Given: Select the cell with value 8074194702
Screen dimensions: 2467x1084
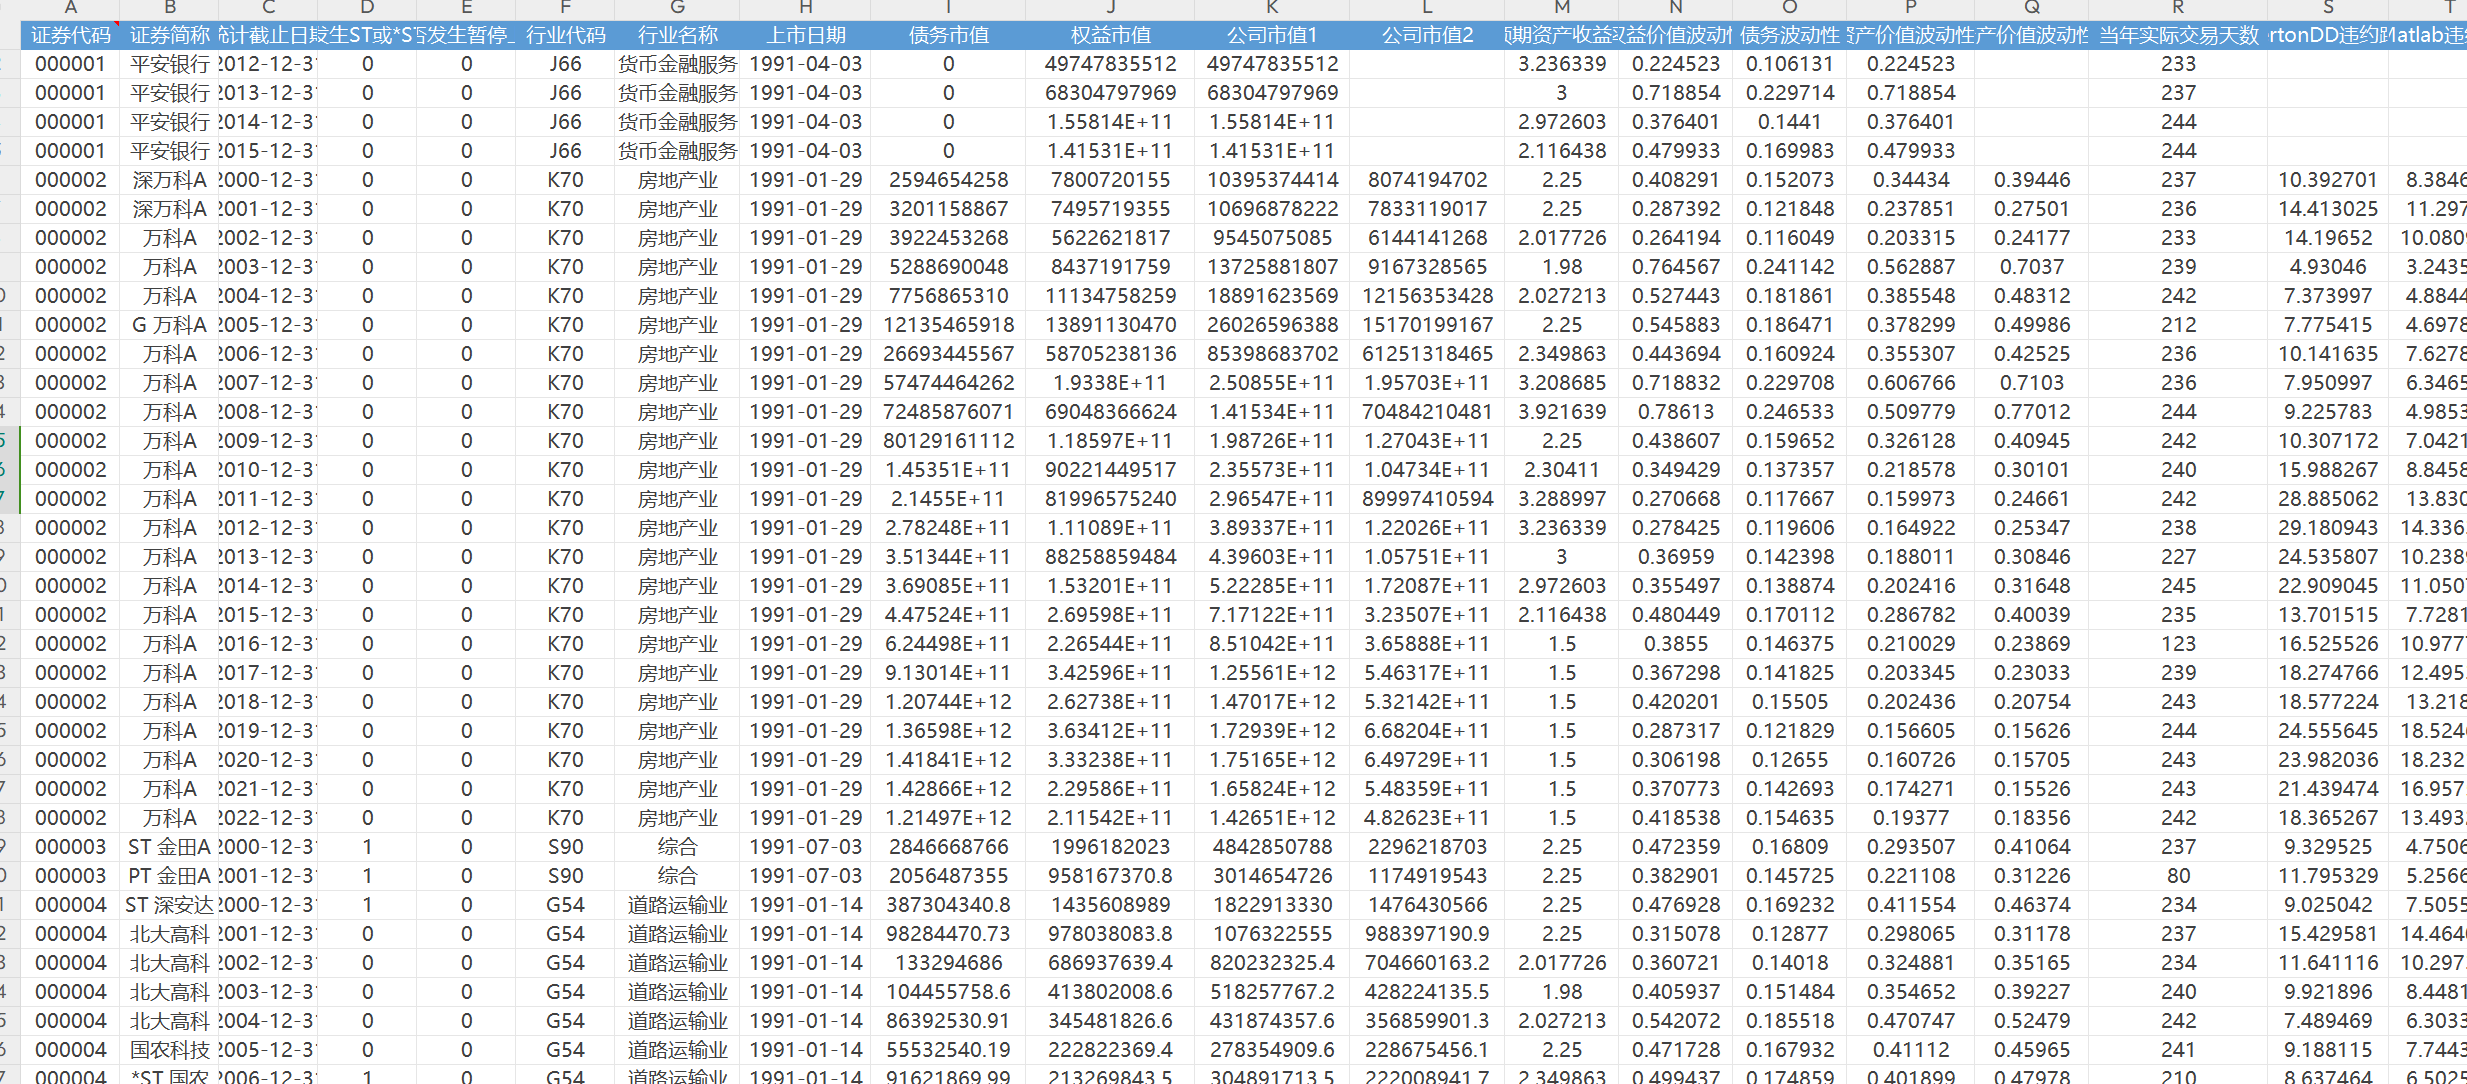Looking at the screenshot, I should click(1427, 180).
